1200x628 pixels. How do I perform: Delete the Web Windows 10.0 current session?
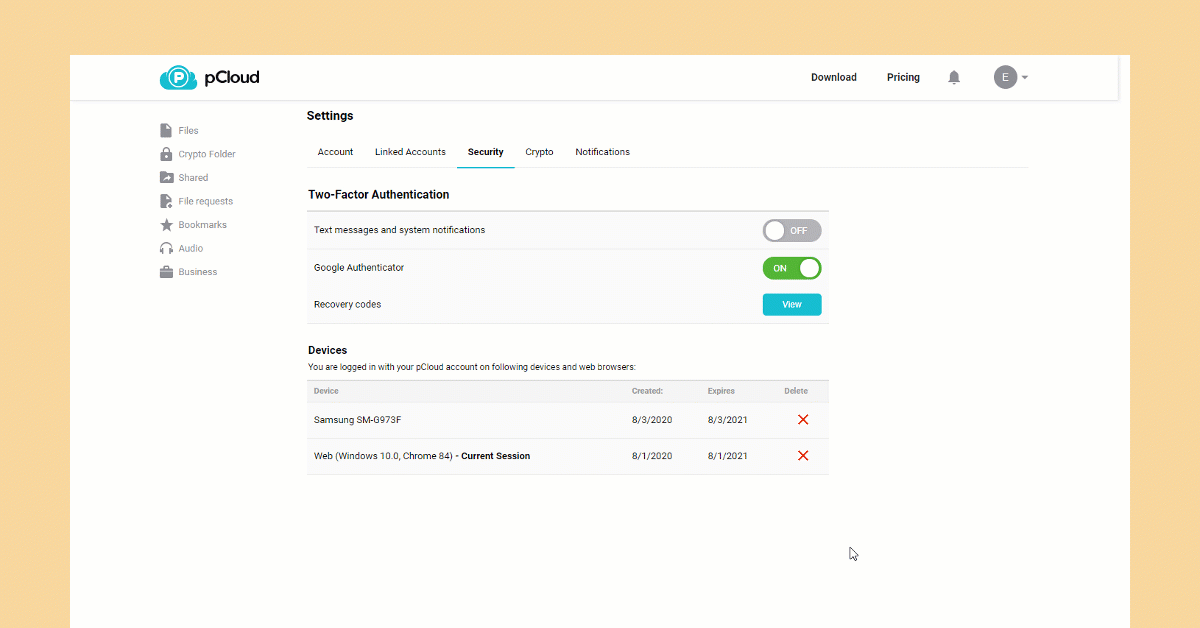(803, 456)
